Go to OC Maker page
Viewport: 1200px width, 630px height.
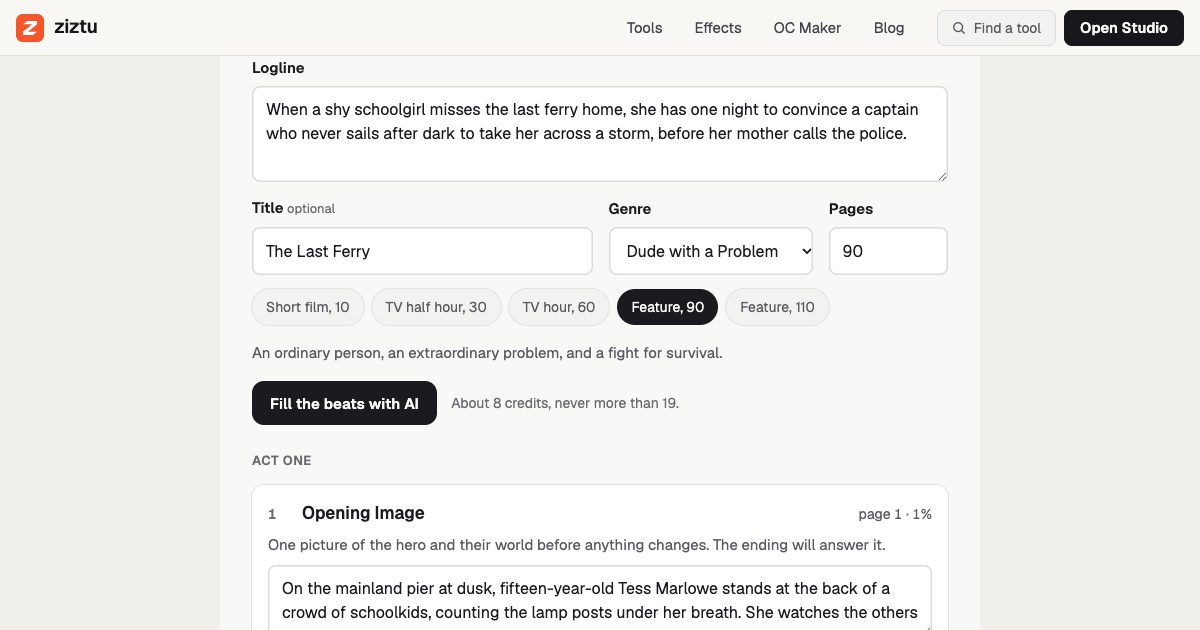(x=807, y=28)
